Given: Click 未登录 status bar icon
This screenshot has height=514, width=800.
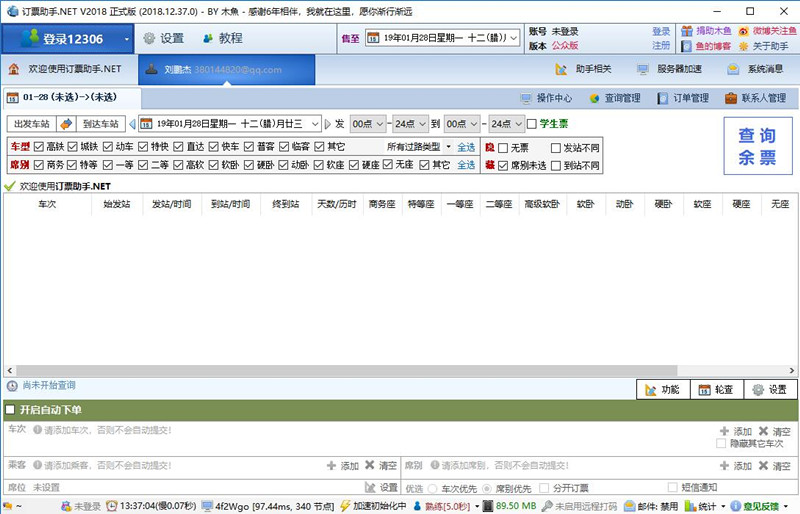Looking at the screenshot, I should click(x=66, y=506).
